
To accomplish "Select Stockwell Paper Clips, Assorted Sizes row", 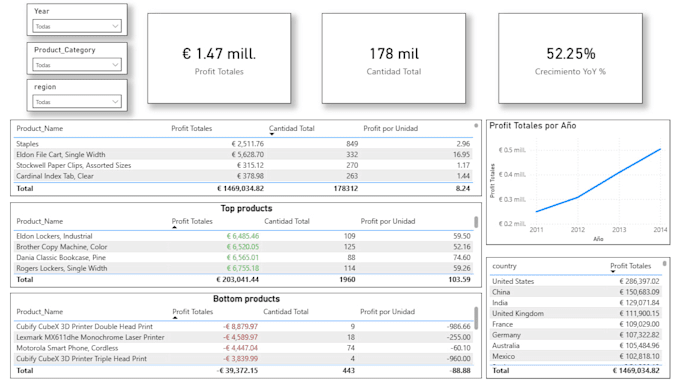I will 243,165.
